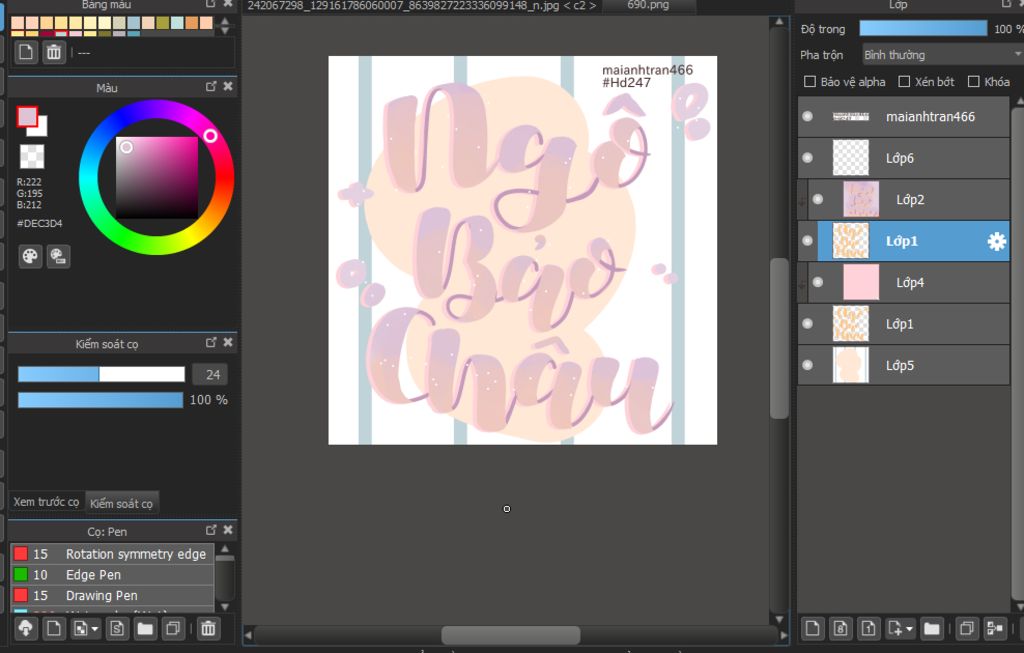Image resolution: width=1024 pixels, height=653 pixels.
Task: Delete the selected brush
Action: click(208, 628)
